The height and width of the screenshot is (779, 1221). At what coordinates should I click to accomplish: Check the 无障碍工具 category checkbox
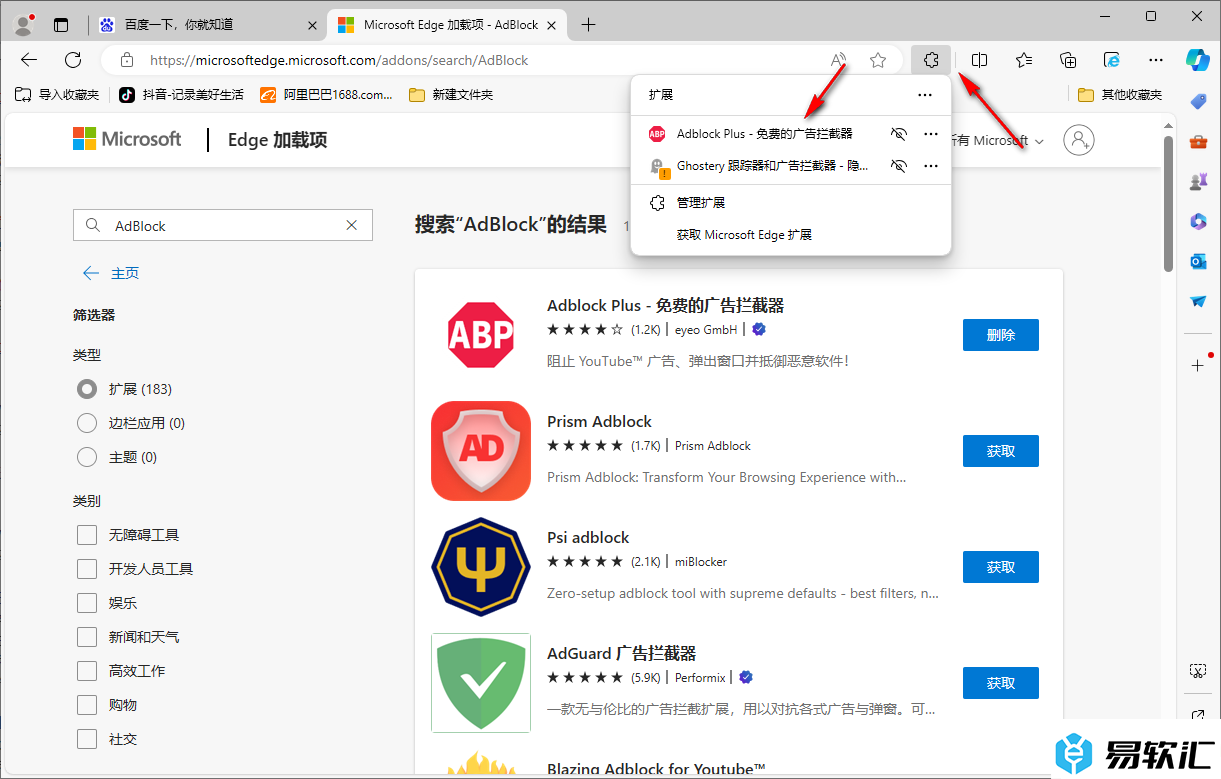coord(87,535)
